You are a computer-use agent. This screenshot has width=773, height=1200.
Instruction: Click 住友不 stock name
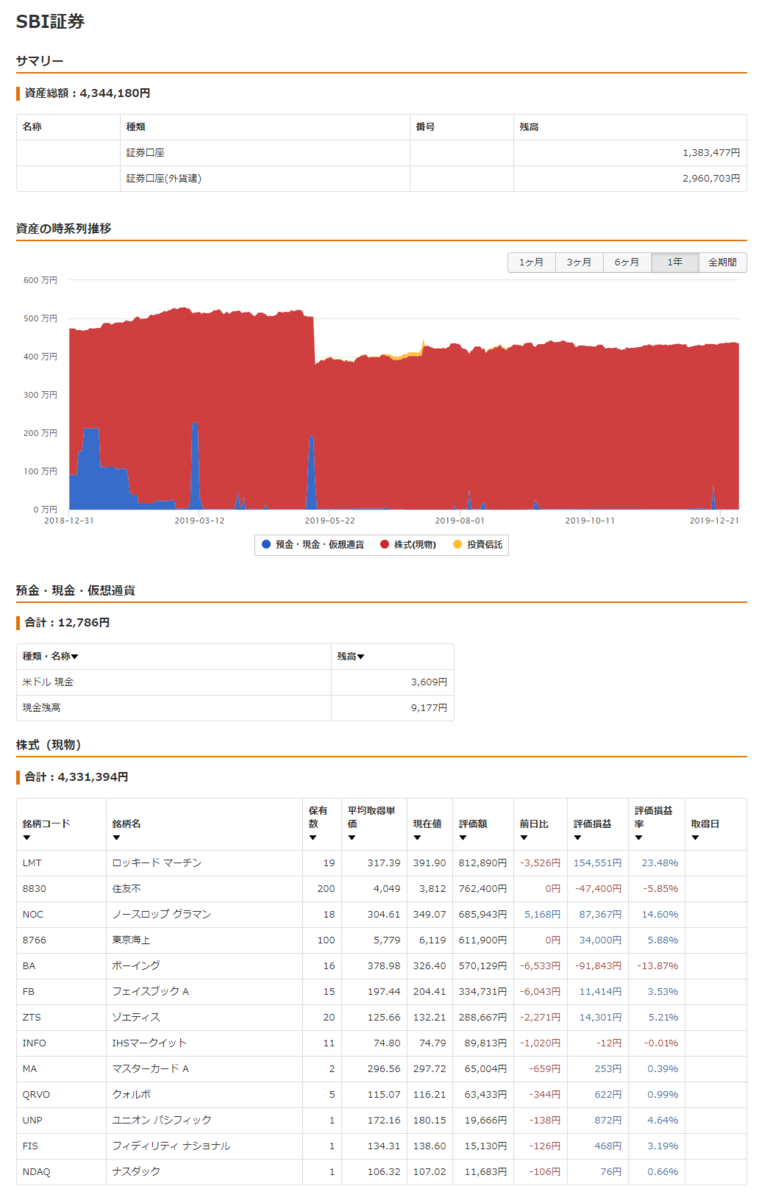126,888
